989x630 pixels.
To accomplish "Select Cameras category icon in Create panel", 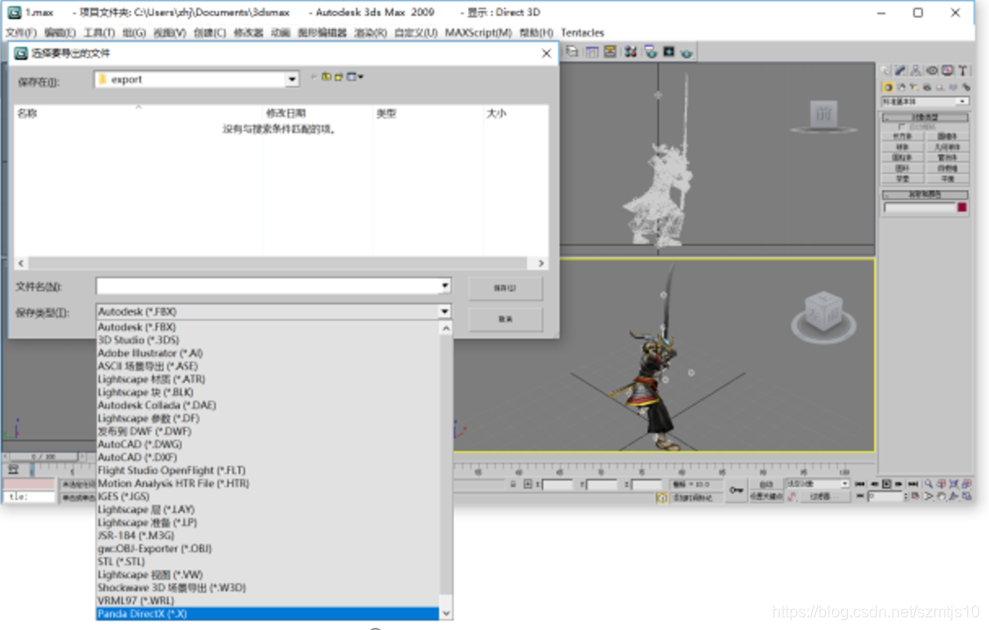I will 927,87.
